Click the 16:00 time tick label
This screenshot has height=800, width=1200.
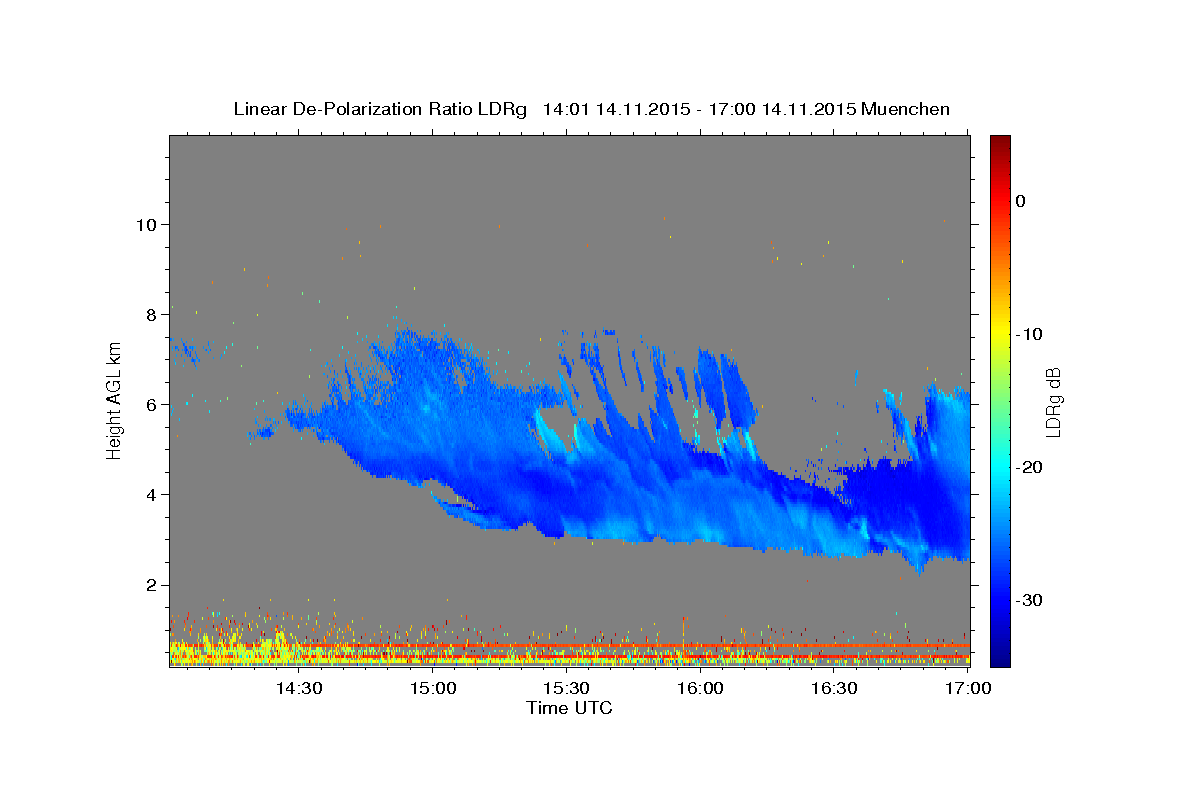[701, 689]
